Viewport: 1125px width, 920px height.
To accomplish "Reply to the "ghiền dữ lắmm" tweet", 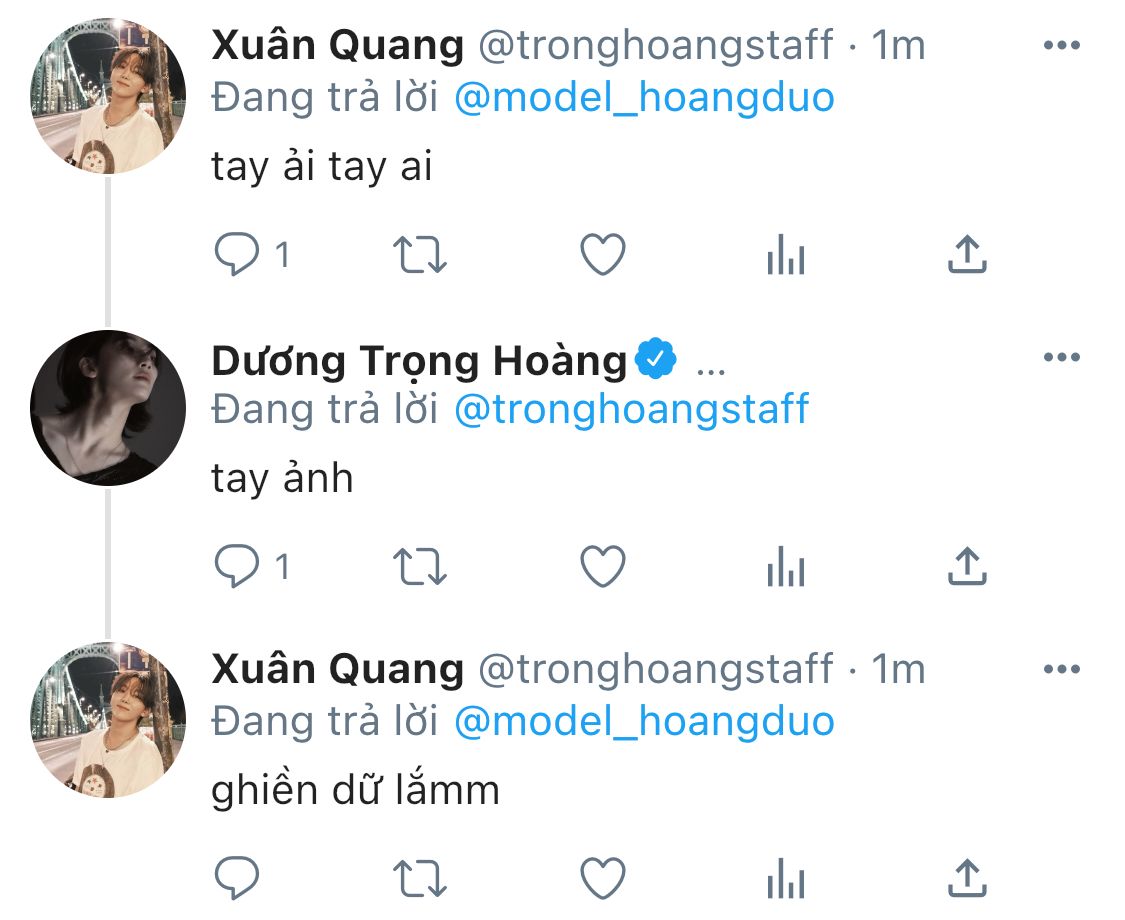I will pyautogui.click(x=237, y=878).
